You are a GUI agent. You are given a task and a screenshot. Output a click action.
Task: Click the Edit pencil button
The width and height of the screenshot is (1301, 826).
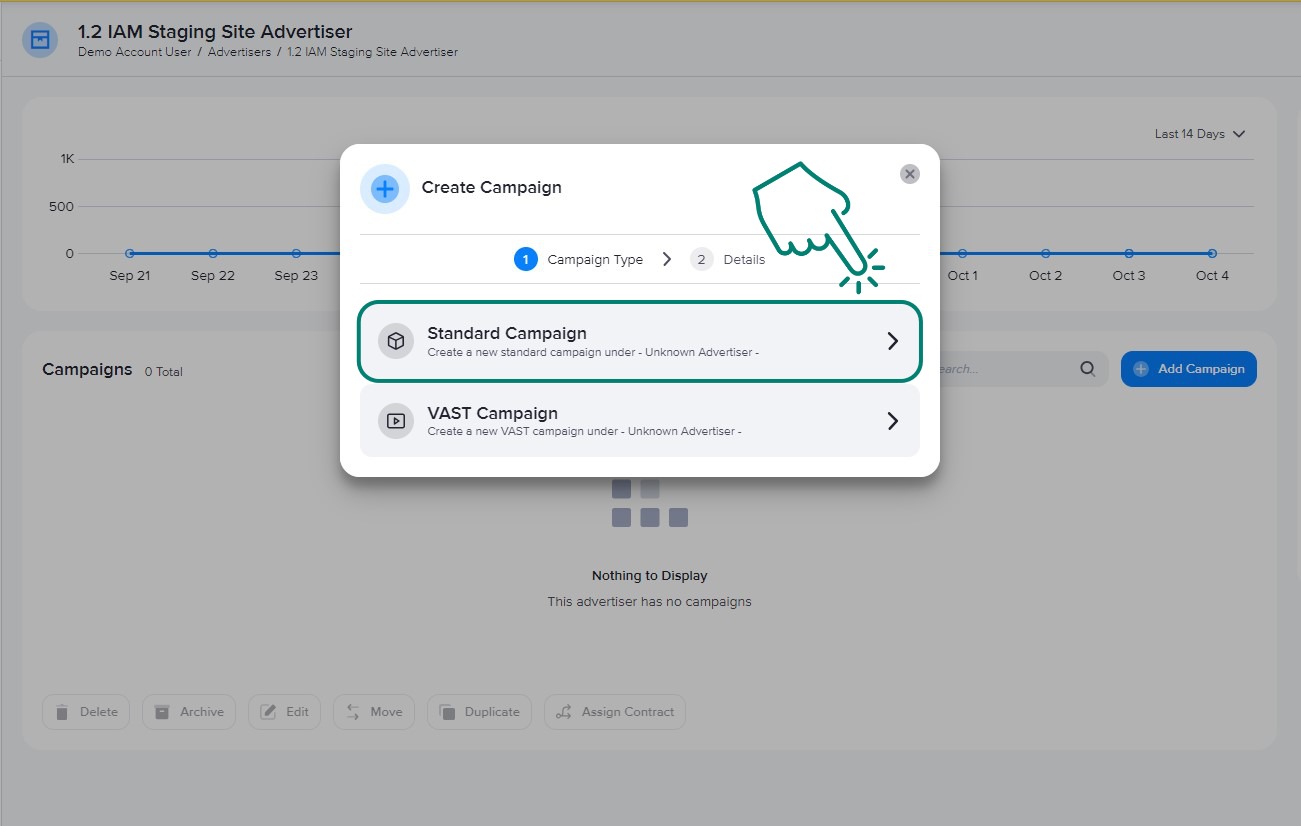point(285,712)
